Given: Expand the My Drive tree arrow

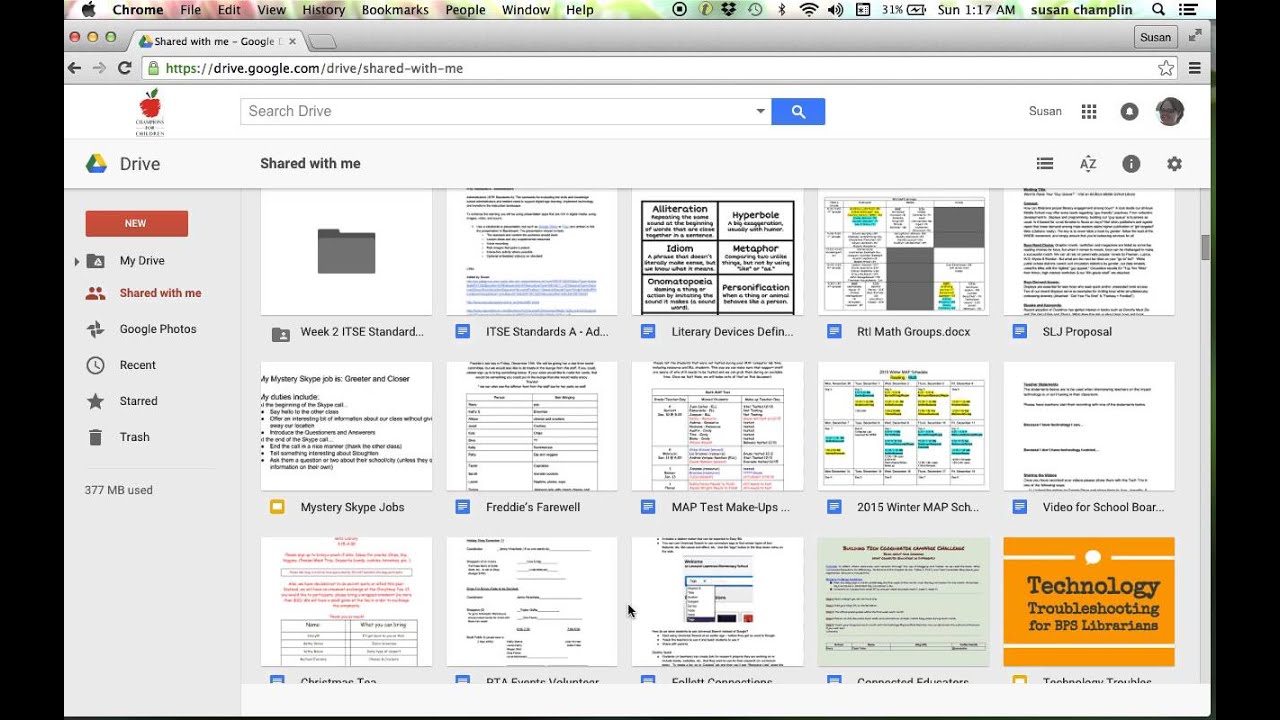Looking at the screenshot, I should tap(76, 261).
